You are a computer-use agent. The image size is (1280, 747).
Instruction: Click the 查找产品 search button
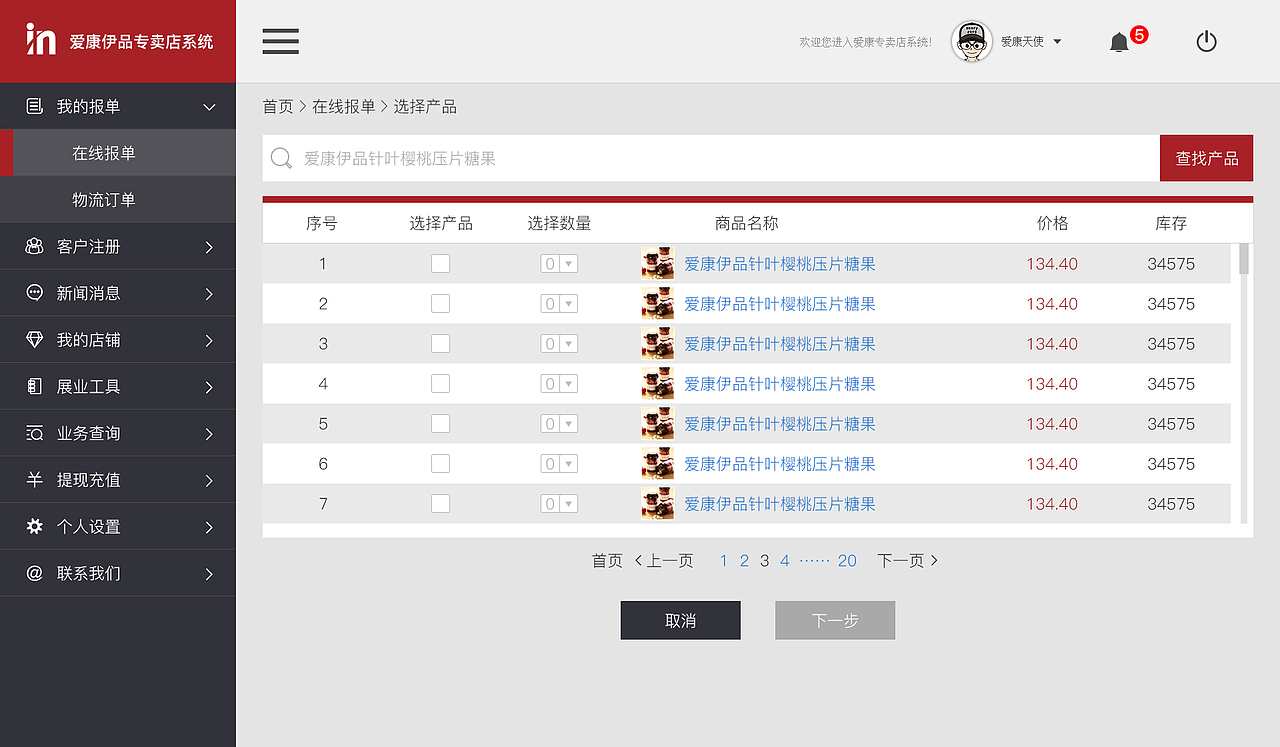click(1206, 157)
